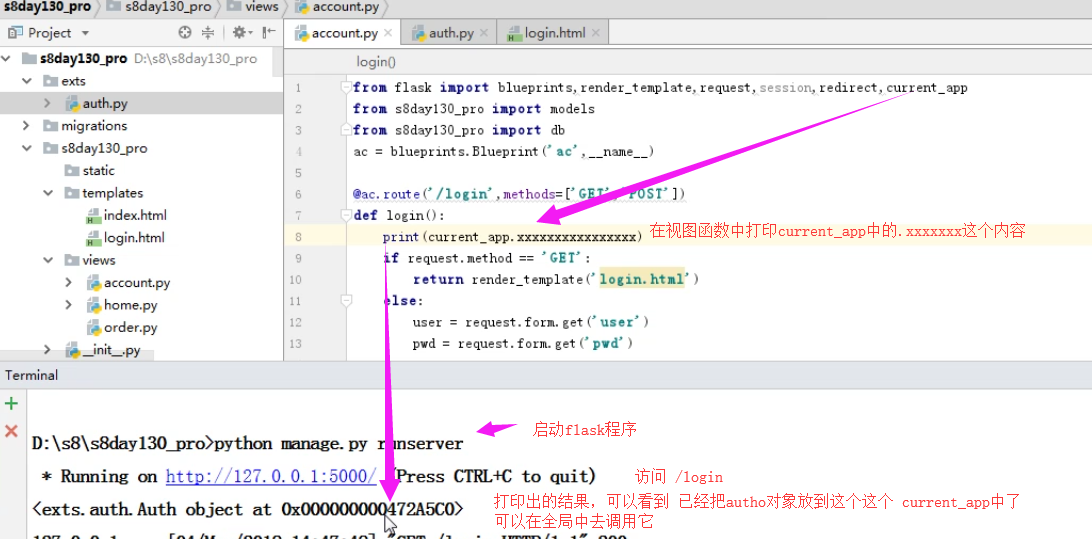Hide the Project tool window

click(x=269, y=32)
